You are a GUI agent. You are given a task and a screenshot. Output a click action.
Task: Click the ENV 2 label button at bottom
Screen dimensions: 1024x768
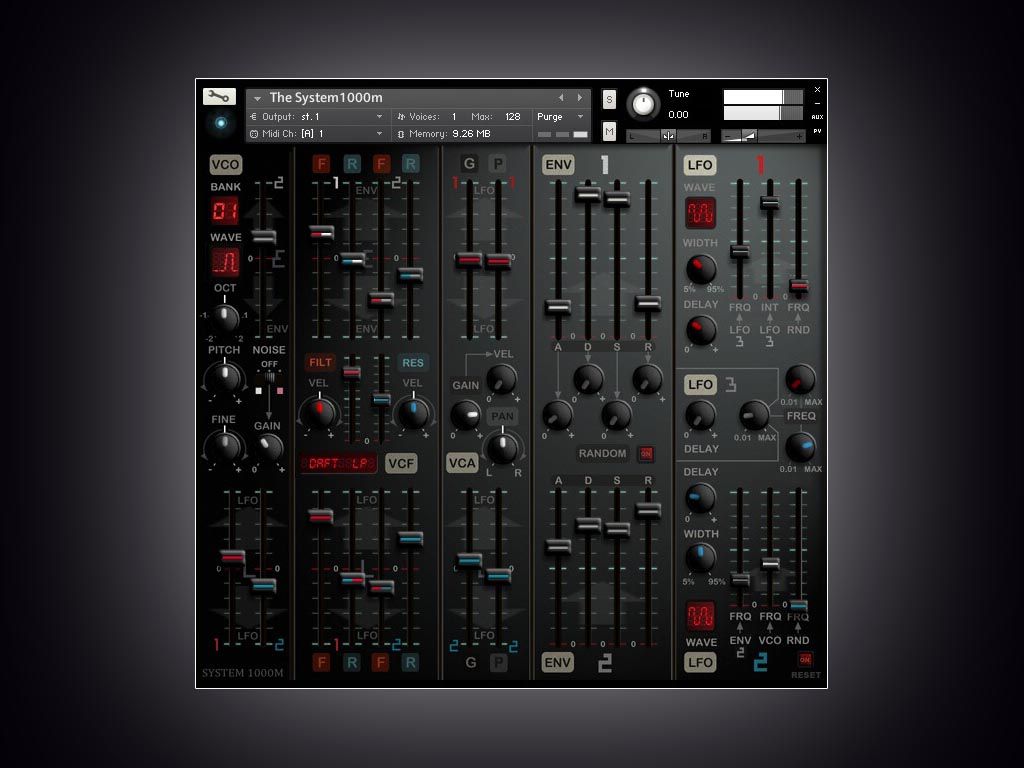click(558, 662)
